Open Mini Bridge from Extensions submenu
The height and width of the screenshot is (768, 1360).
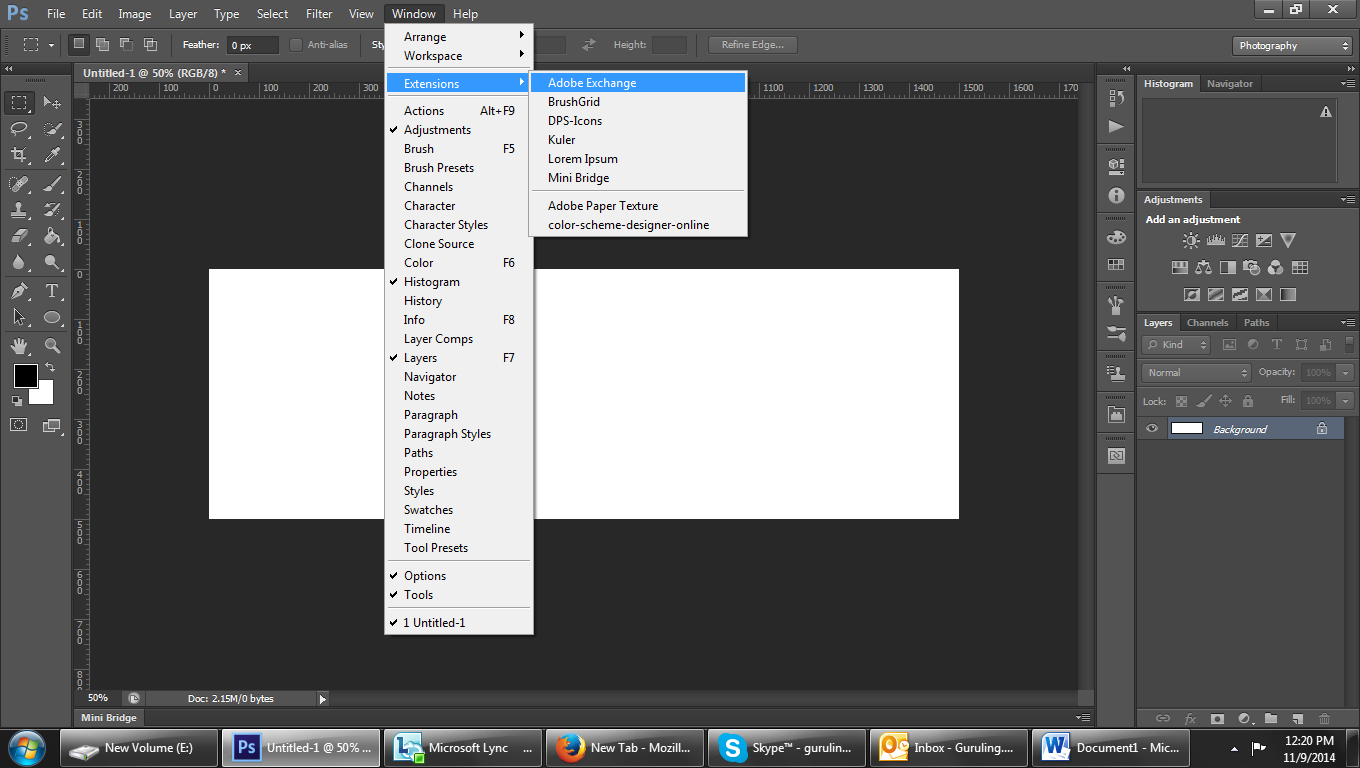pyautogui.click(x=578, y=178)
